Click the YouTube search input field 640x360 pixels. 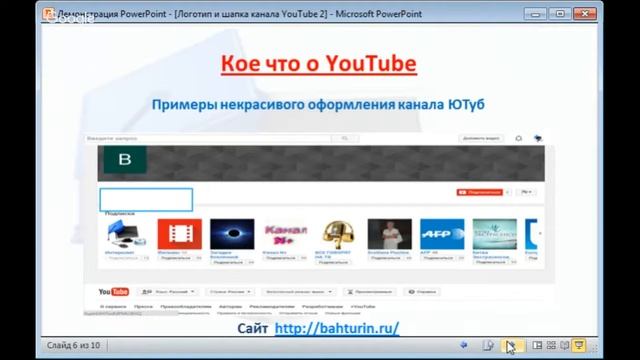click(208, 138)
